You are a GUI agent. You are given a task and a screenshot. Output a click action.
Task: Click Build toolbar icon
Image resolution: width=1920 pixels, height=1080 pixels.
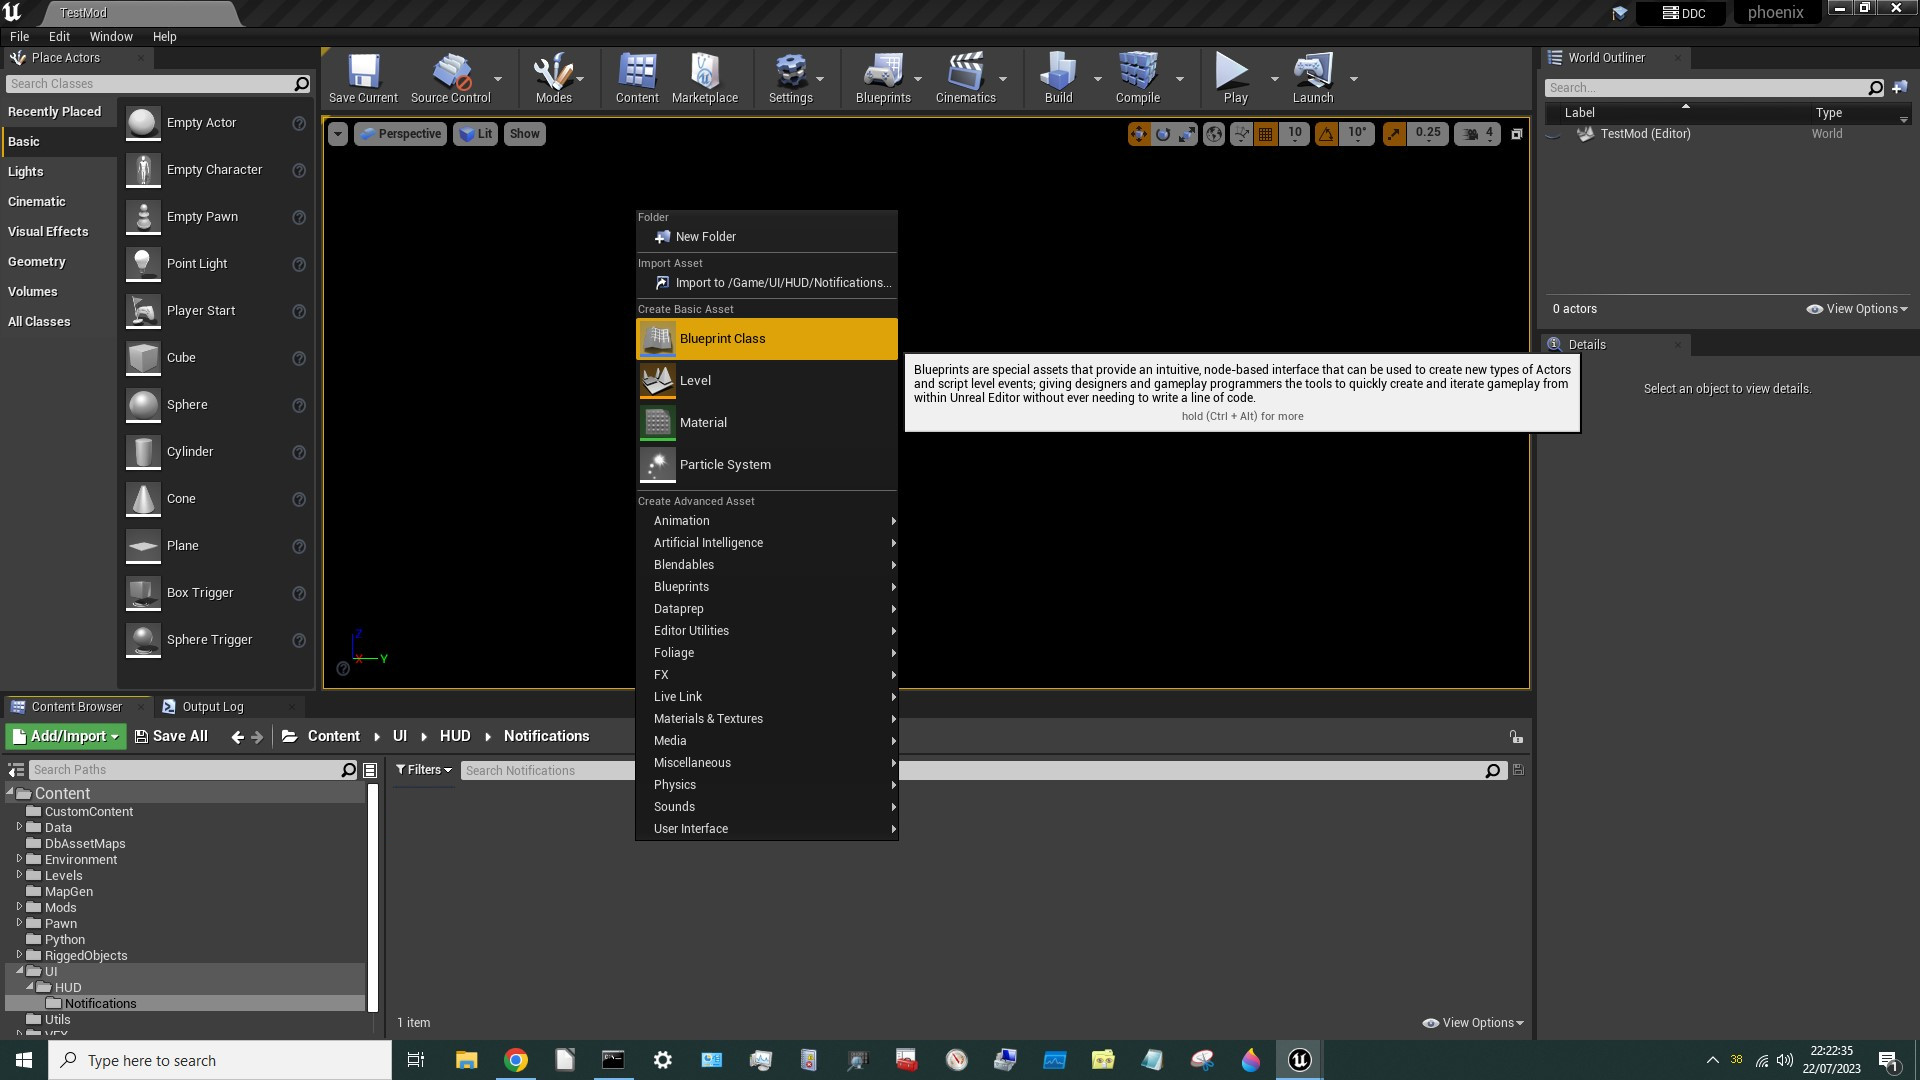[x=1058, y=78]
